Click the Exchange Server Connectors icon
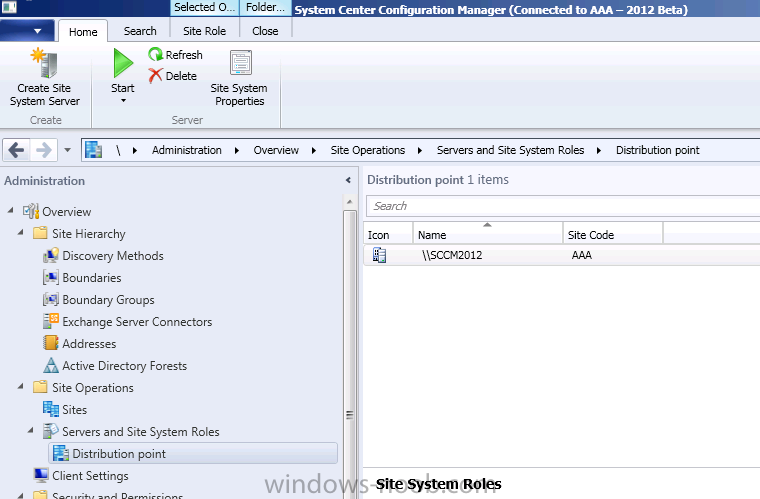This screenshot has height=499, width=760. 50,321
